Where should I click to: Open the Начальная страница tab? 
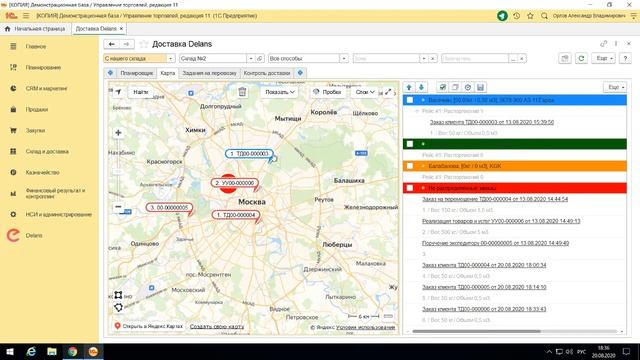coord(35,29)
